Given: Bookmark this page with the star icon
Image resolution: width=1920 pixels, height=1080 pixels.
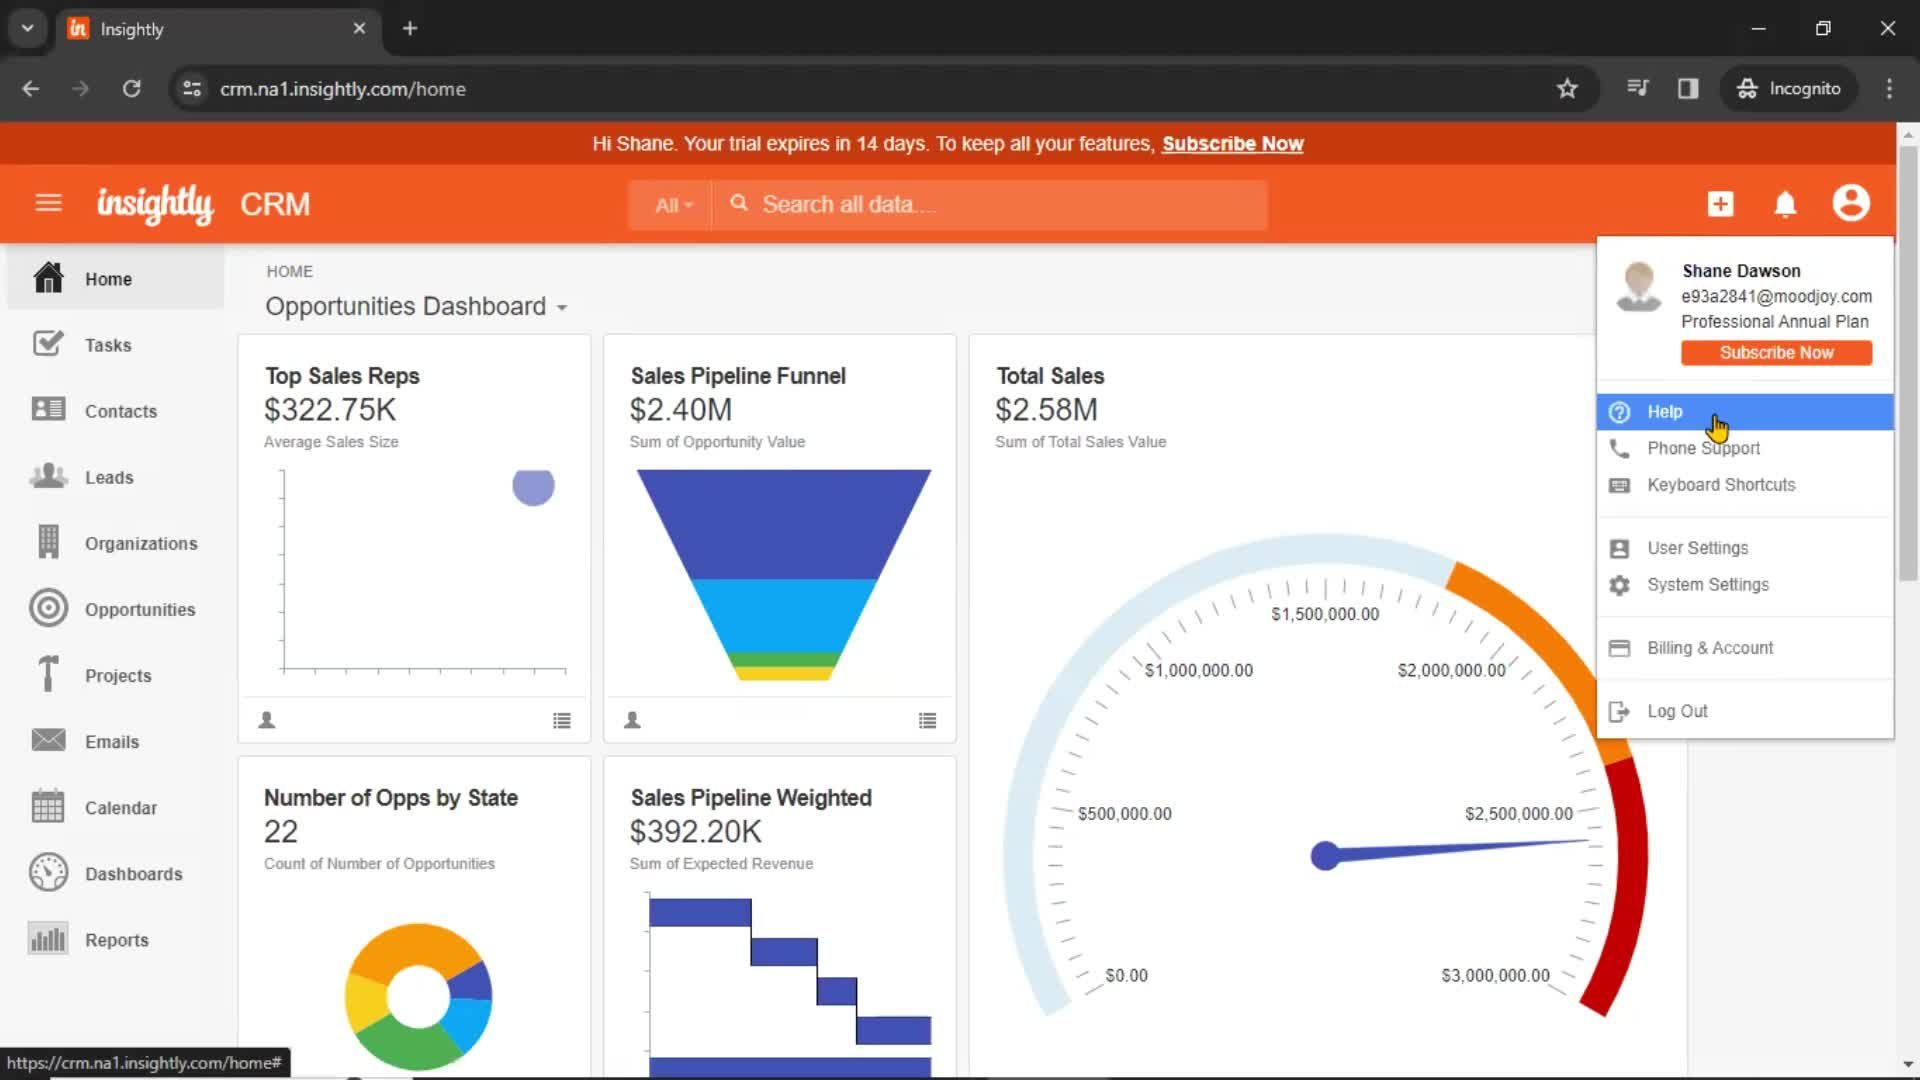Looking at the screenshot, I should point(1567,89).
